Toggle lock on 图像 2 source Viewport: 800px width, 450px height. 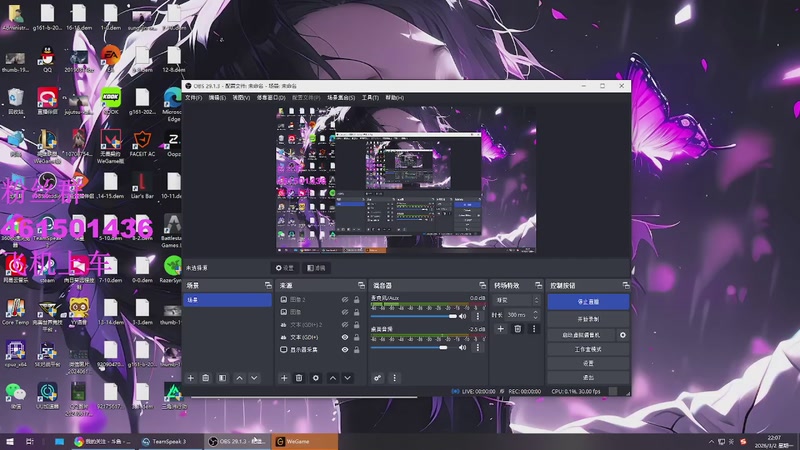pos(357,299)
